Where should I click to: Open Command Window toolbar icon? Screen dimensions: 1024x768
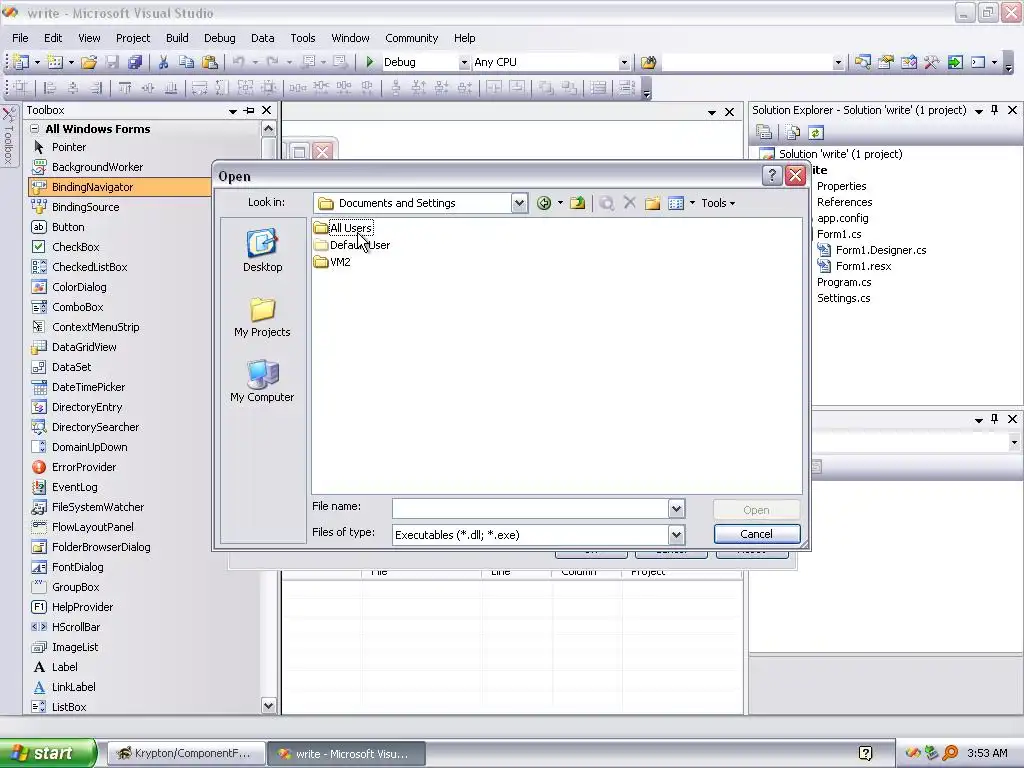tap(978, 62)
